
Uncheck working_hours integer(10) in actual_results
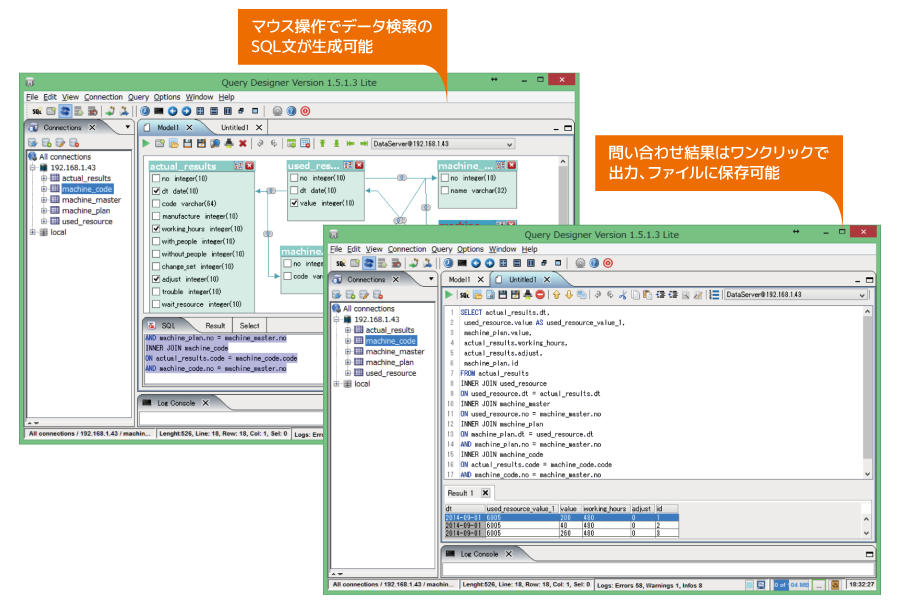(156, 228)
